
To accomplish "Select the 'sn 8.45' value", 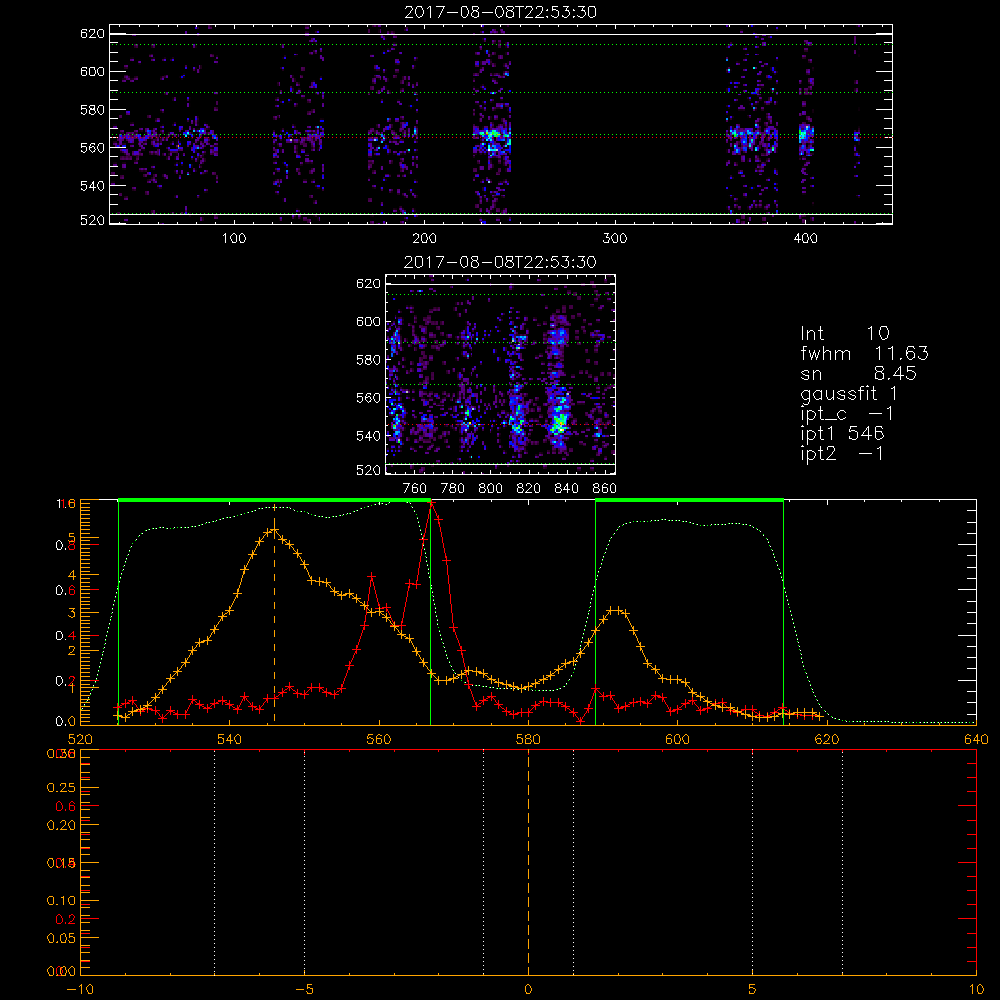I will pos(858,373).
